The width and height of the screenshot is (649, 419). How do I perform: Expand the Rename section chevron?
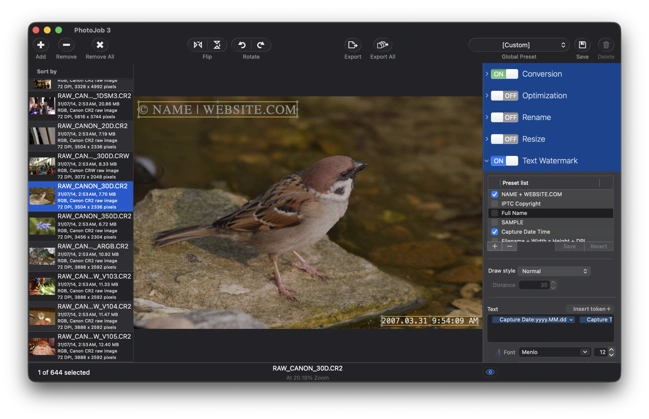pyautogui.click(x=487, y=117)
